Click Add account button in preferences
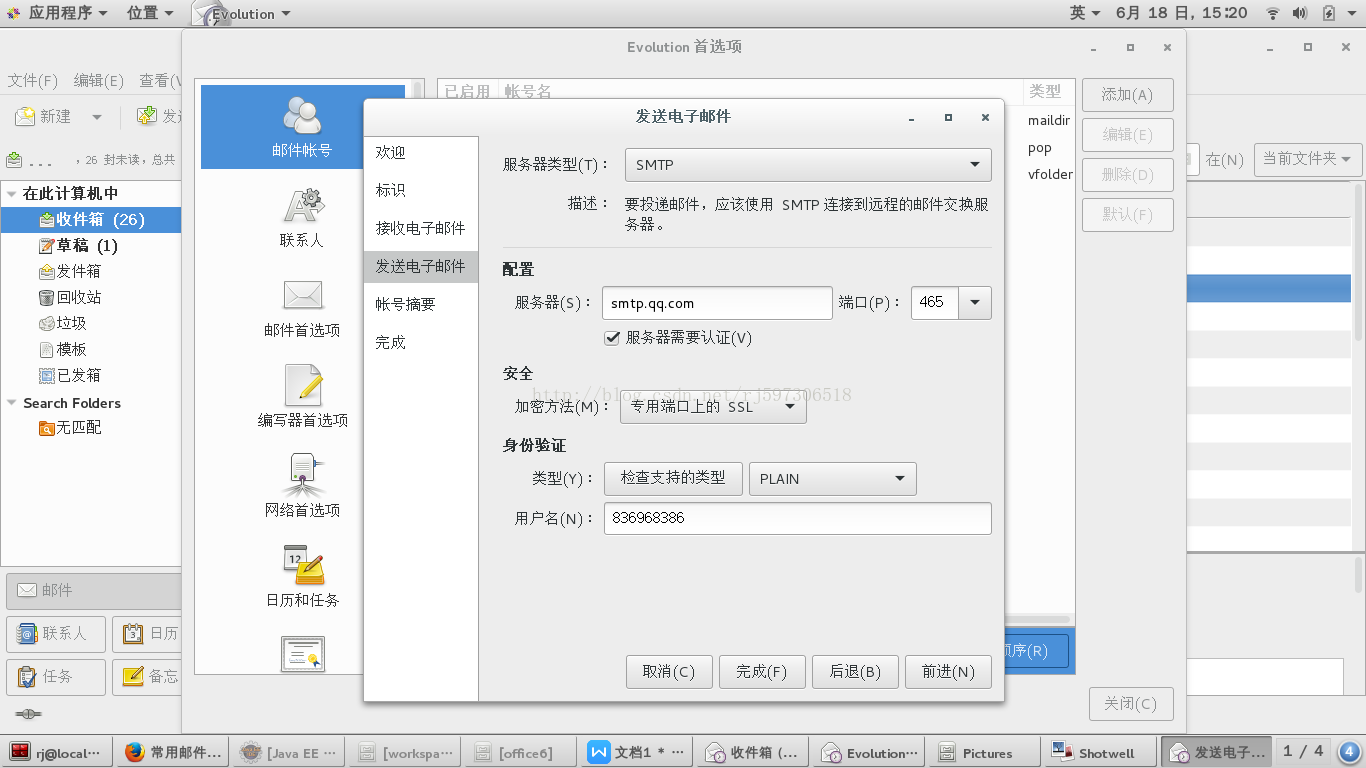 1127,95
